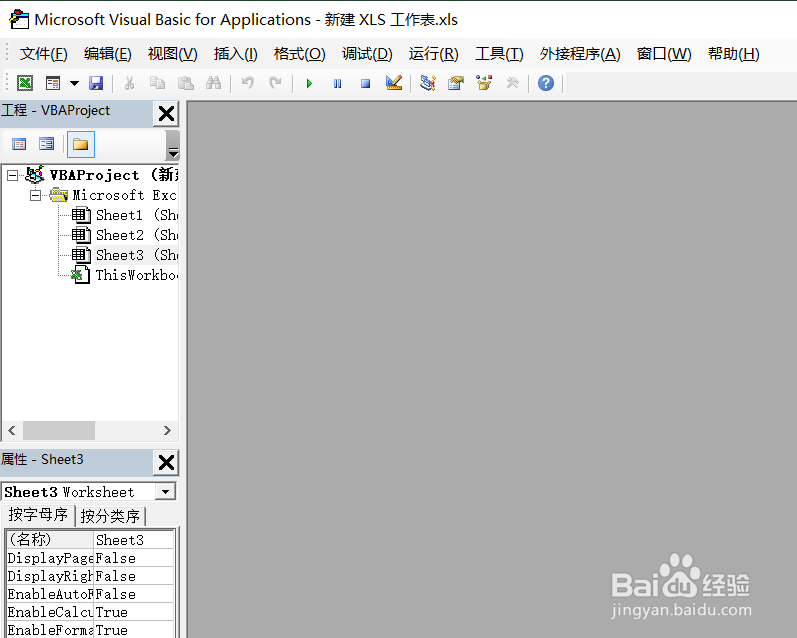Viewport: 797px width, 638px height.
Task: Click the EnableCalculation True value
Action: [134, 612]
